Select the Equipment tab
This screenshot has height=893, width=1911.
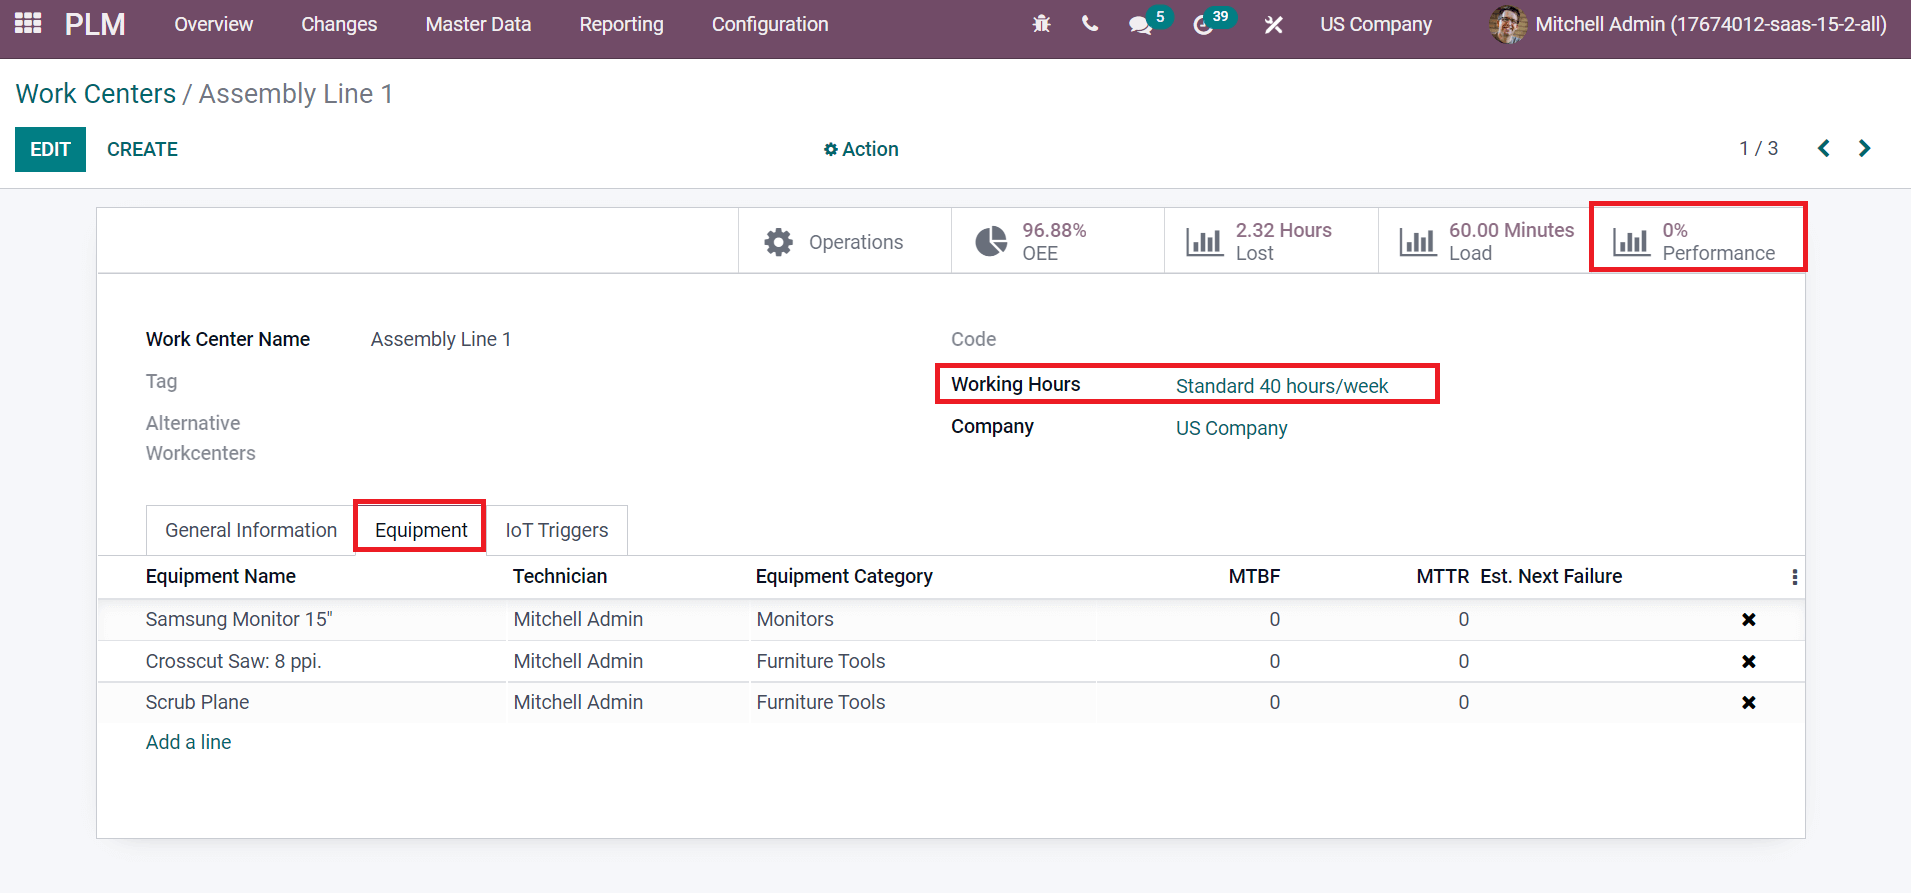pos(421,530)
